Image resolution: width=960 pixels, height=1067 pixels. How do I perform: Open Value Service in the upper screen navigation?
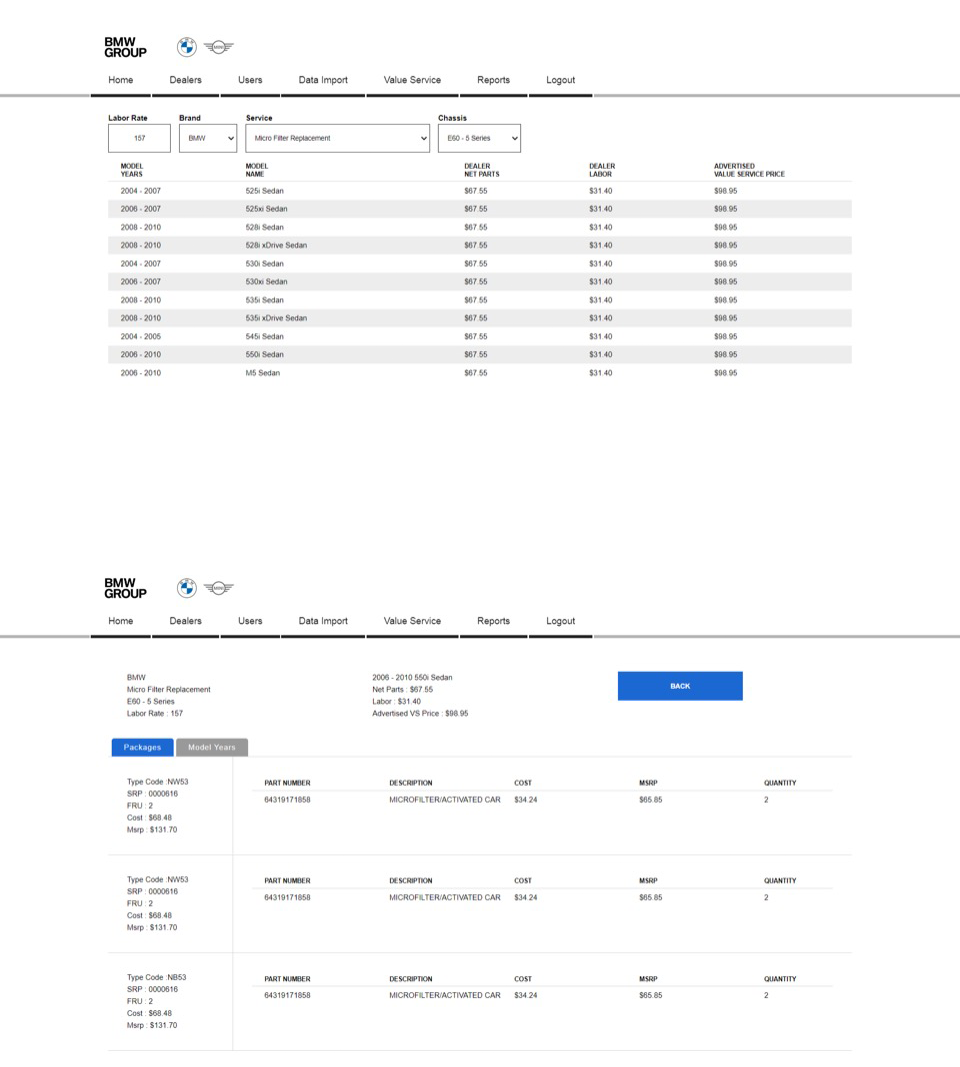(412, 80)
